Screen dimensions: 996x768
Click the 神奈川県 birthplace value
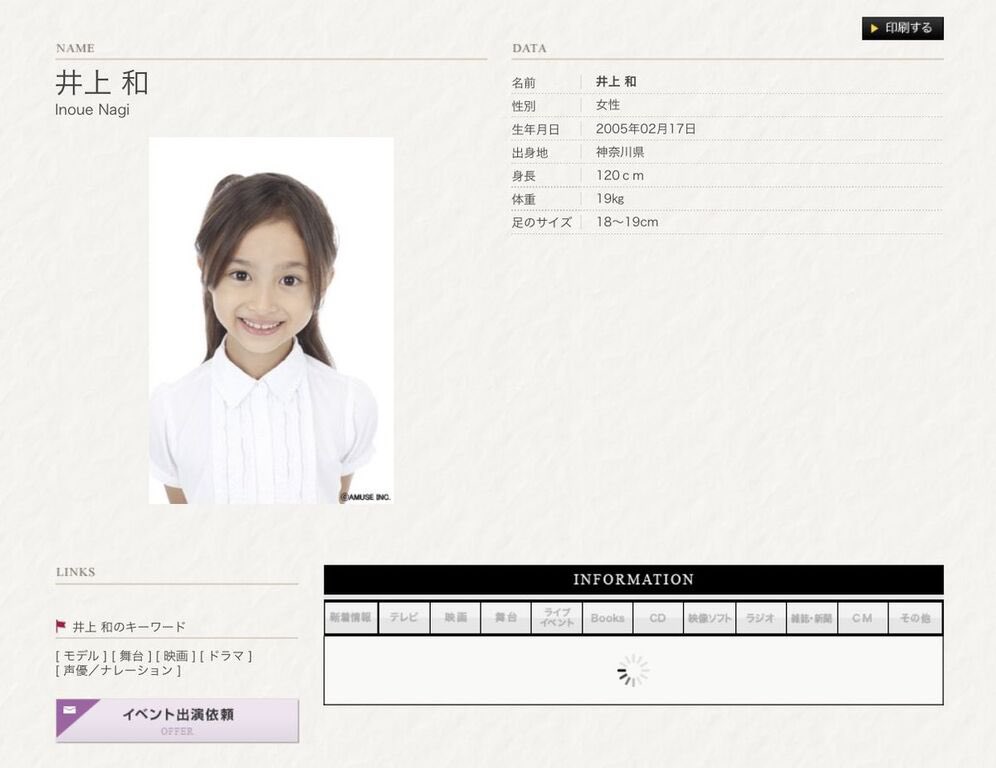(620, 152)
